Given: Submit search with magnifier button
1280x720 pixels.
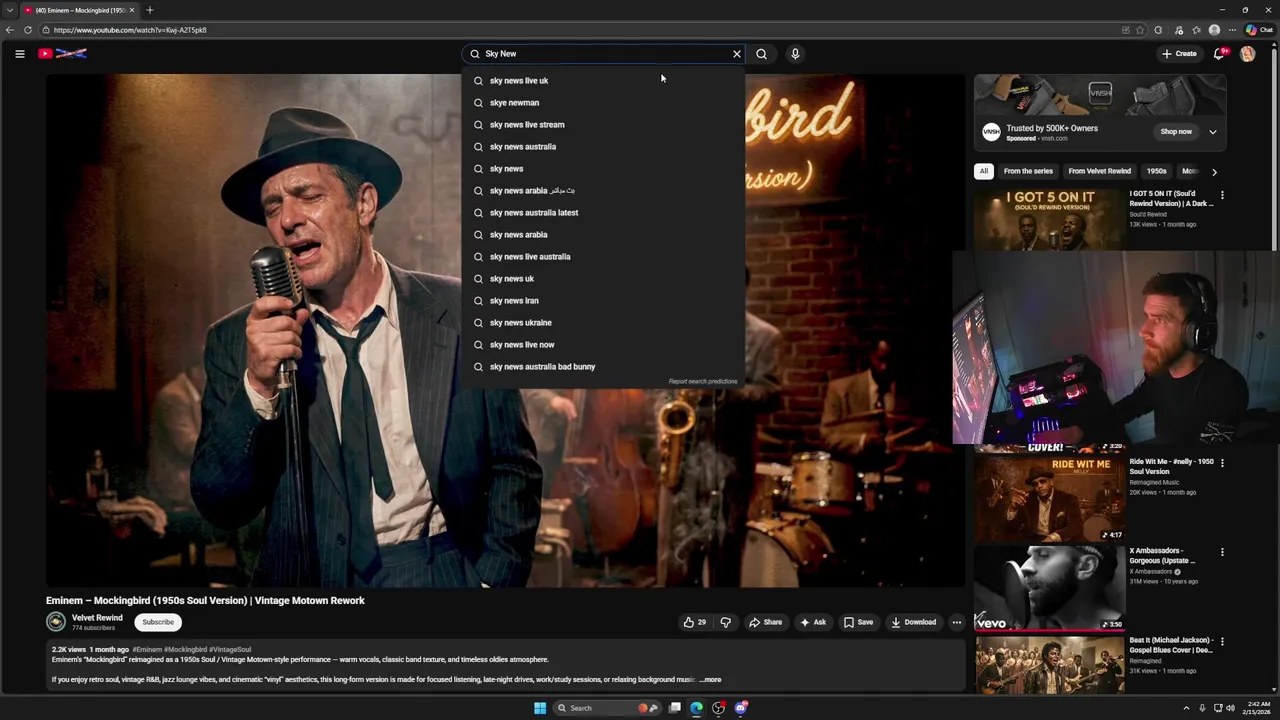Looking at the screenshot, I should tap(761, 54).
